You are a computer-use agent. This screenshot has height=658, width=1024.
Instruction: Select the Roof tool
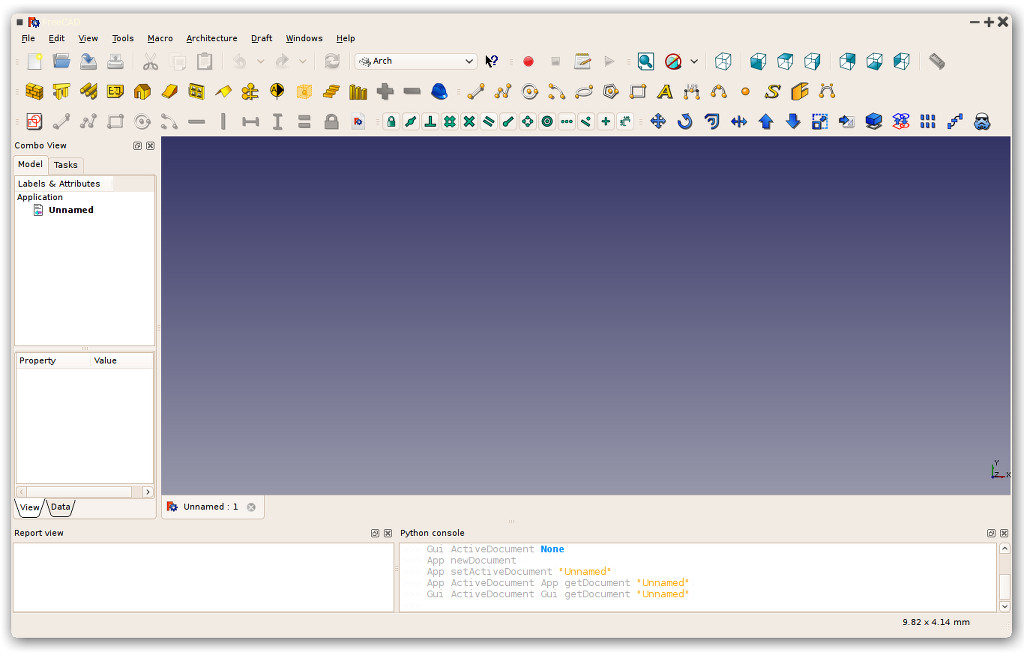223,92
